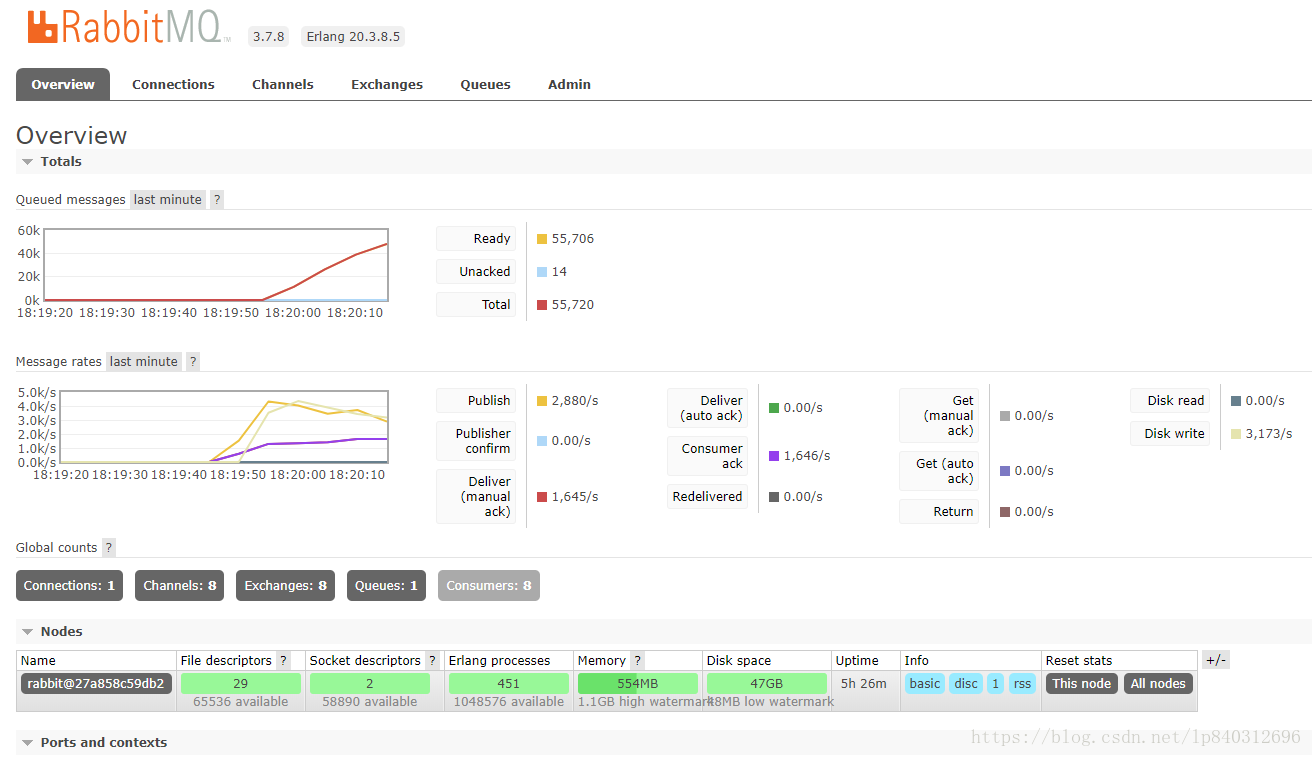Toggle the Ready series label

click(476, 238)
